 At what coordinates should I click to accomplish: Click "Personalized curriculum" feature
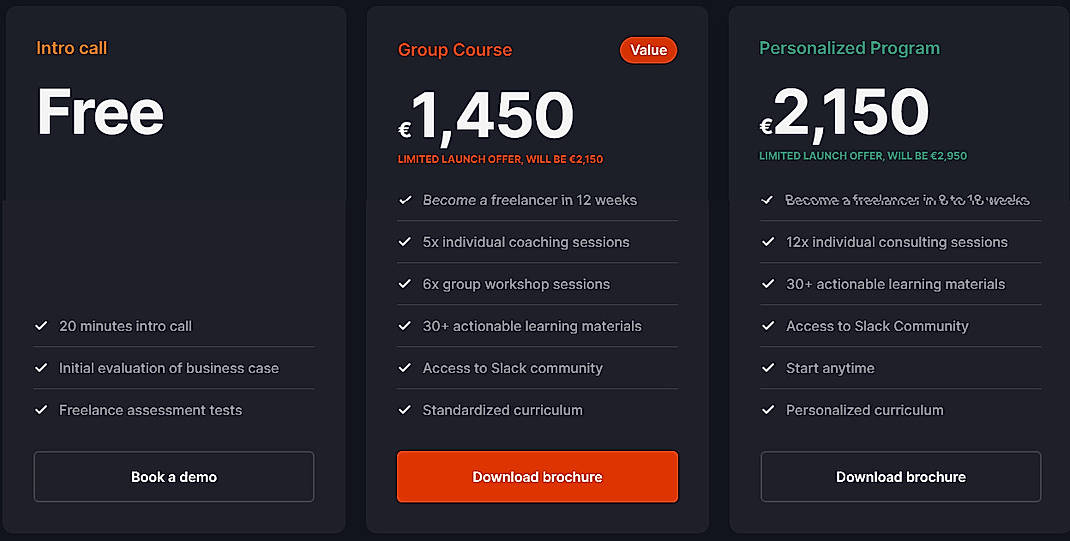point(865,410)
